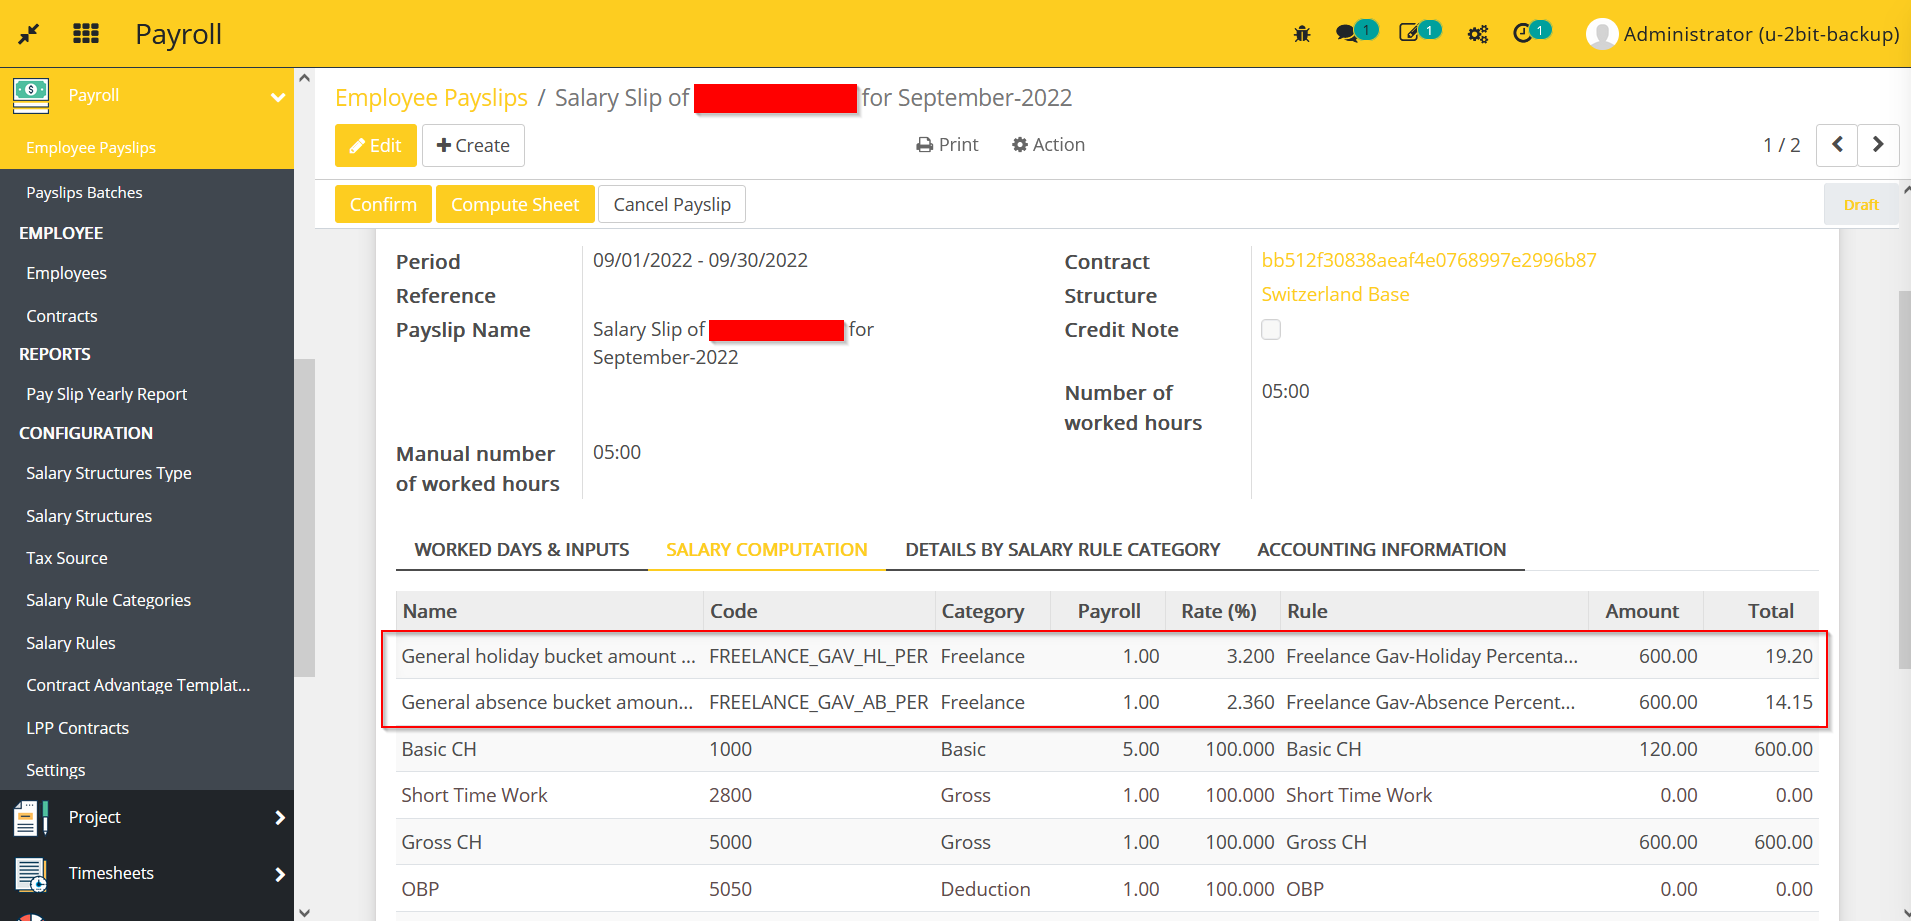This screenshot has width=1911, height=921.
Task: Click the settings gears icon
Action: coord(1477,33)
